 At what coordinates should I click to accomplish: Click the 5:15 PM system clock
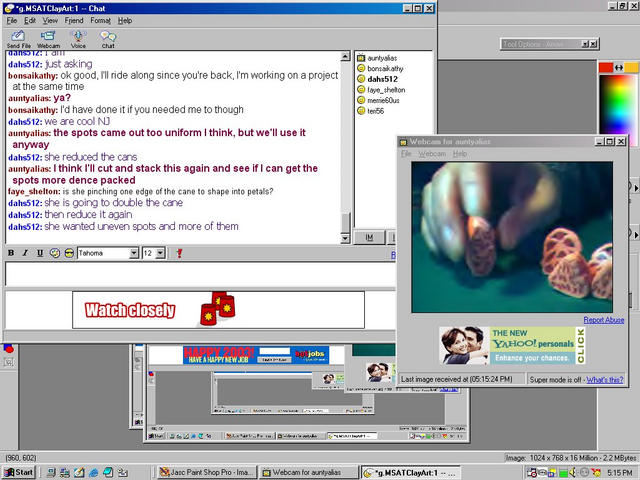[x=620, y=473]
